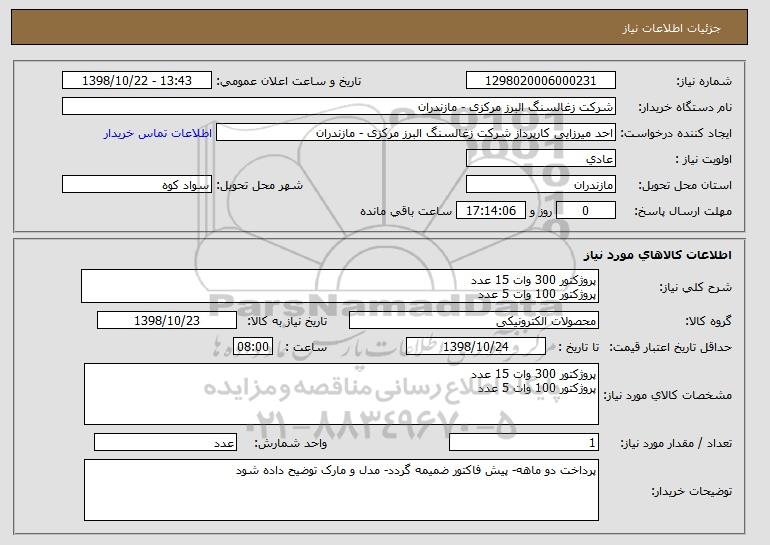The image size is (770, 545).
Task: Click the مشخصات کالای مورد نیاز label
Action: coord(667,395)
